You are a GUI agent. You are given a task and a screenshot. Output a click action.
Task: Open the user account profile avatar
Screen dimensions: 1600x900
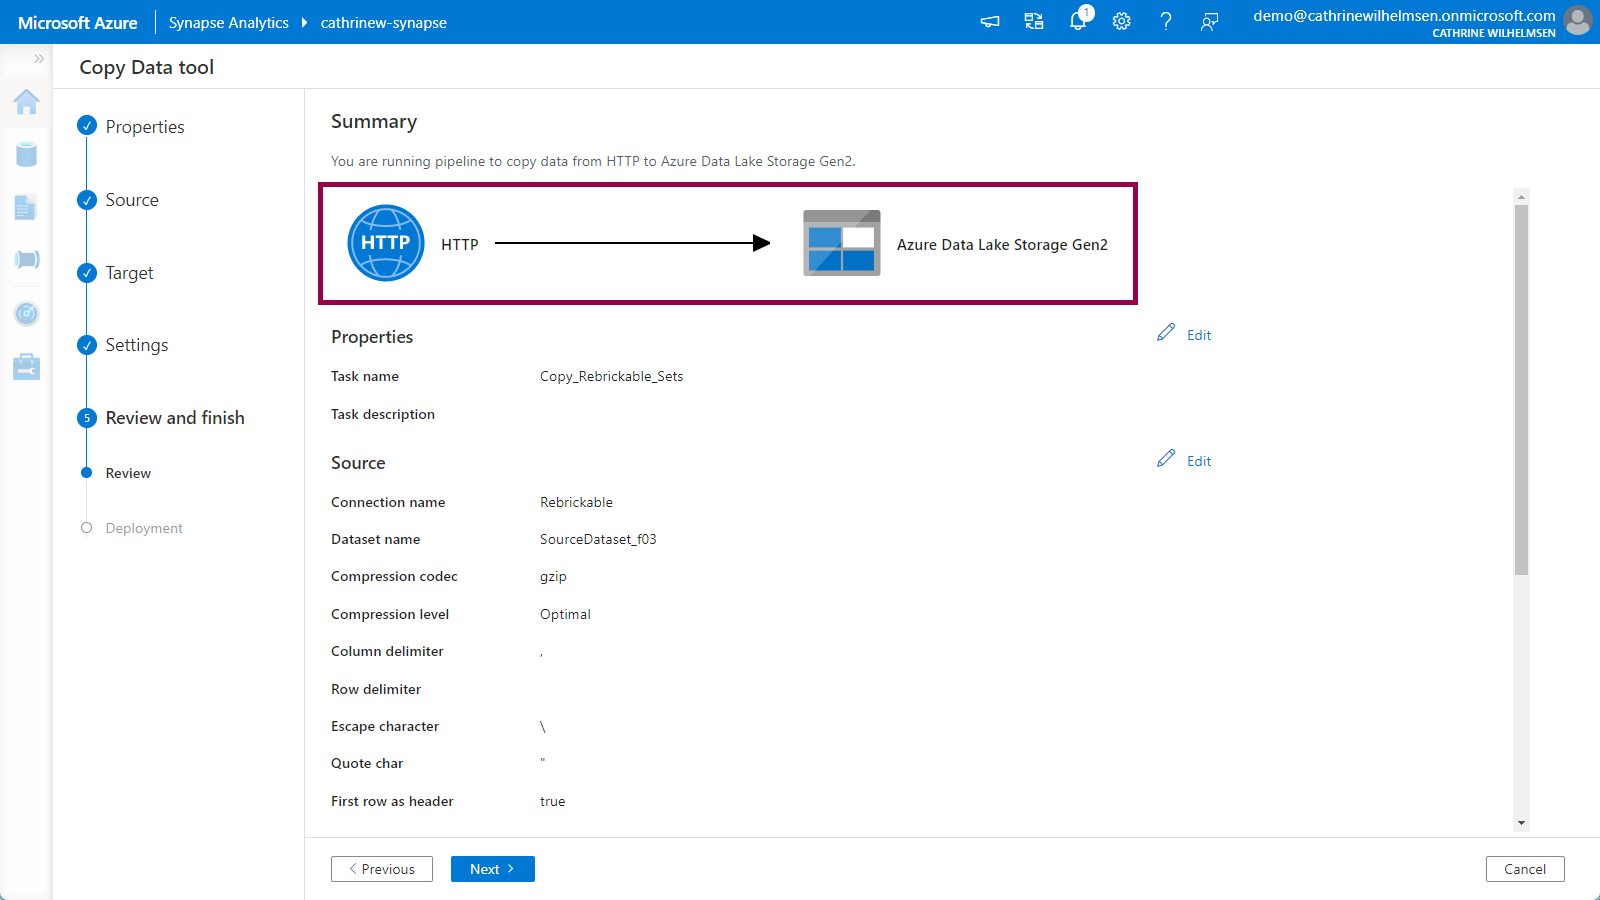coord(1578,21)
